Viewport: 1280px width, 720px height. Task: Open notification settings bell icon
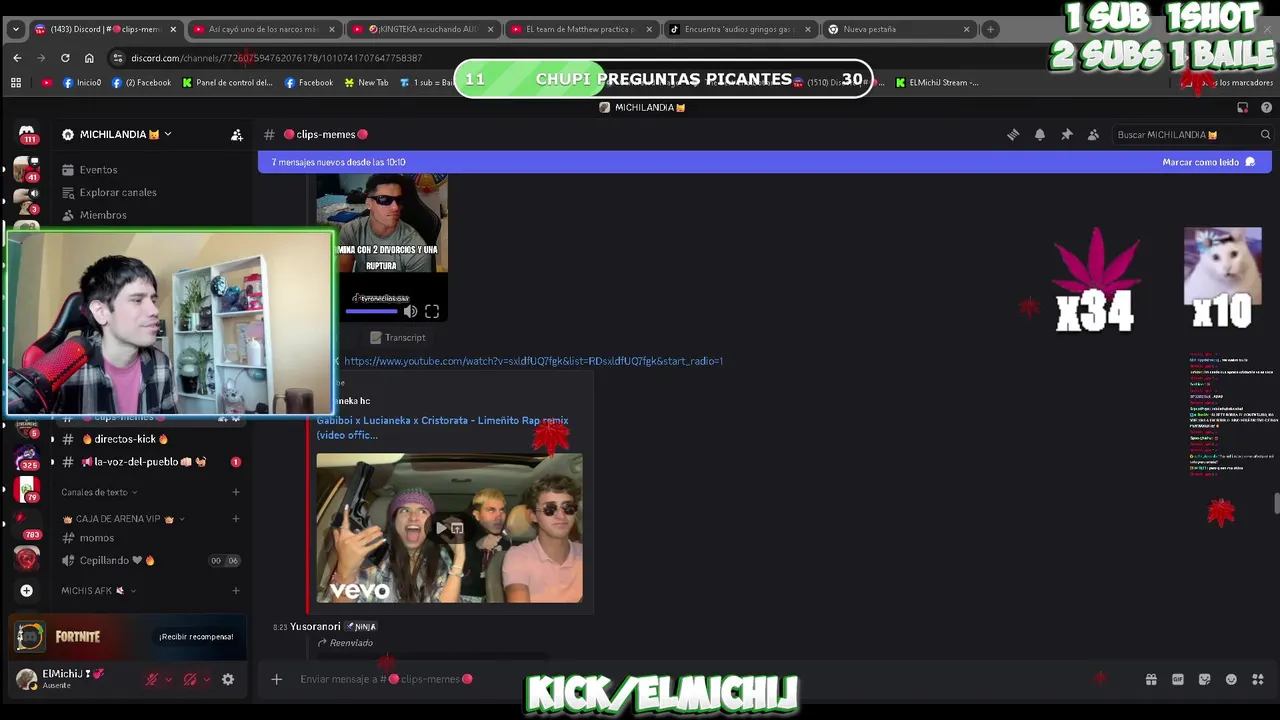coord(1040,135)
